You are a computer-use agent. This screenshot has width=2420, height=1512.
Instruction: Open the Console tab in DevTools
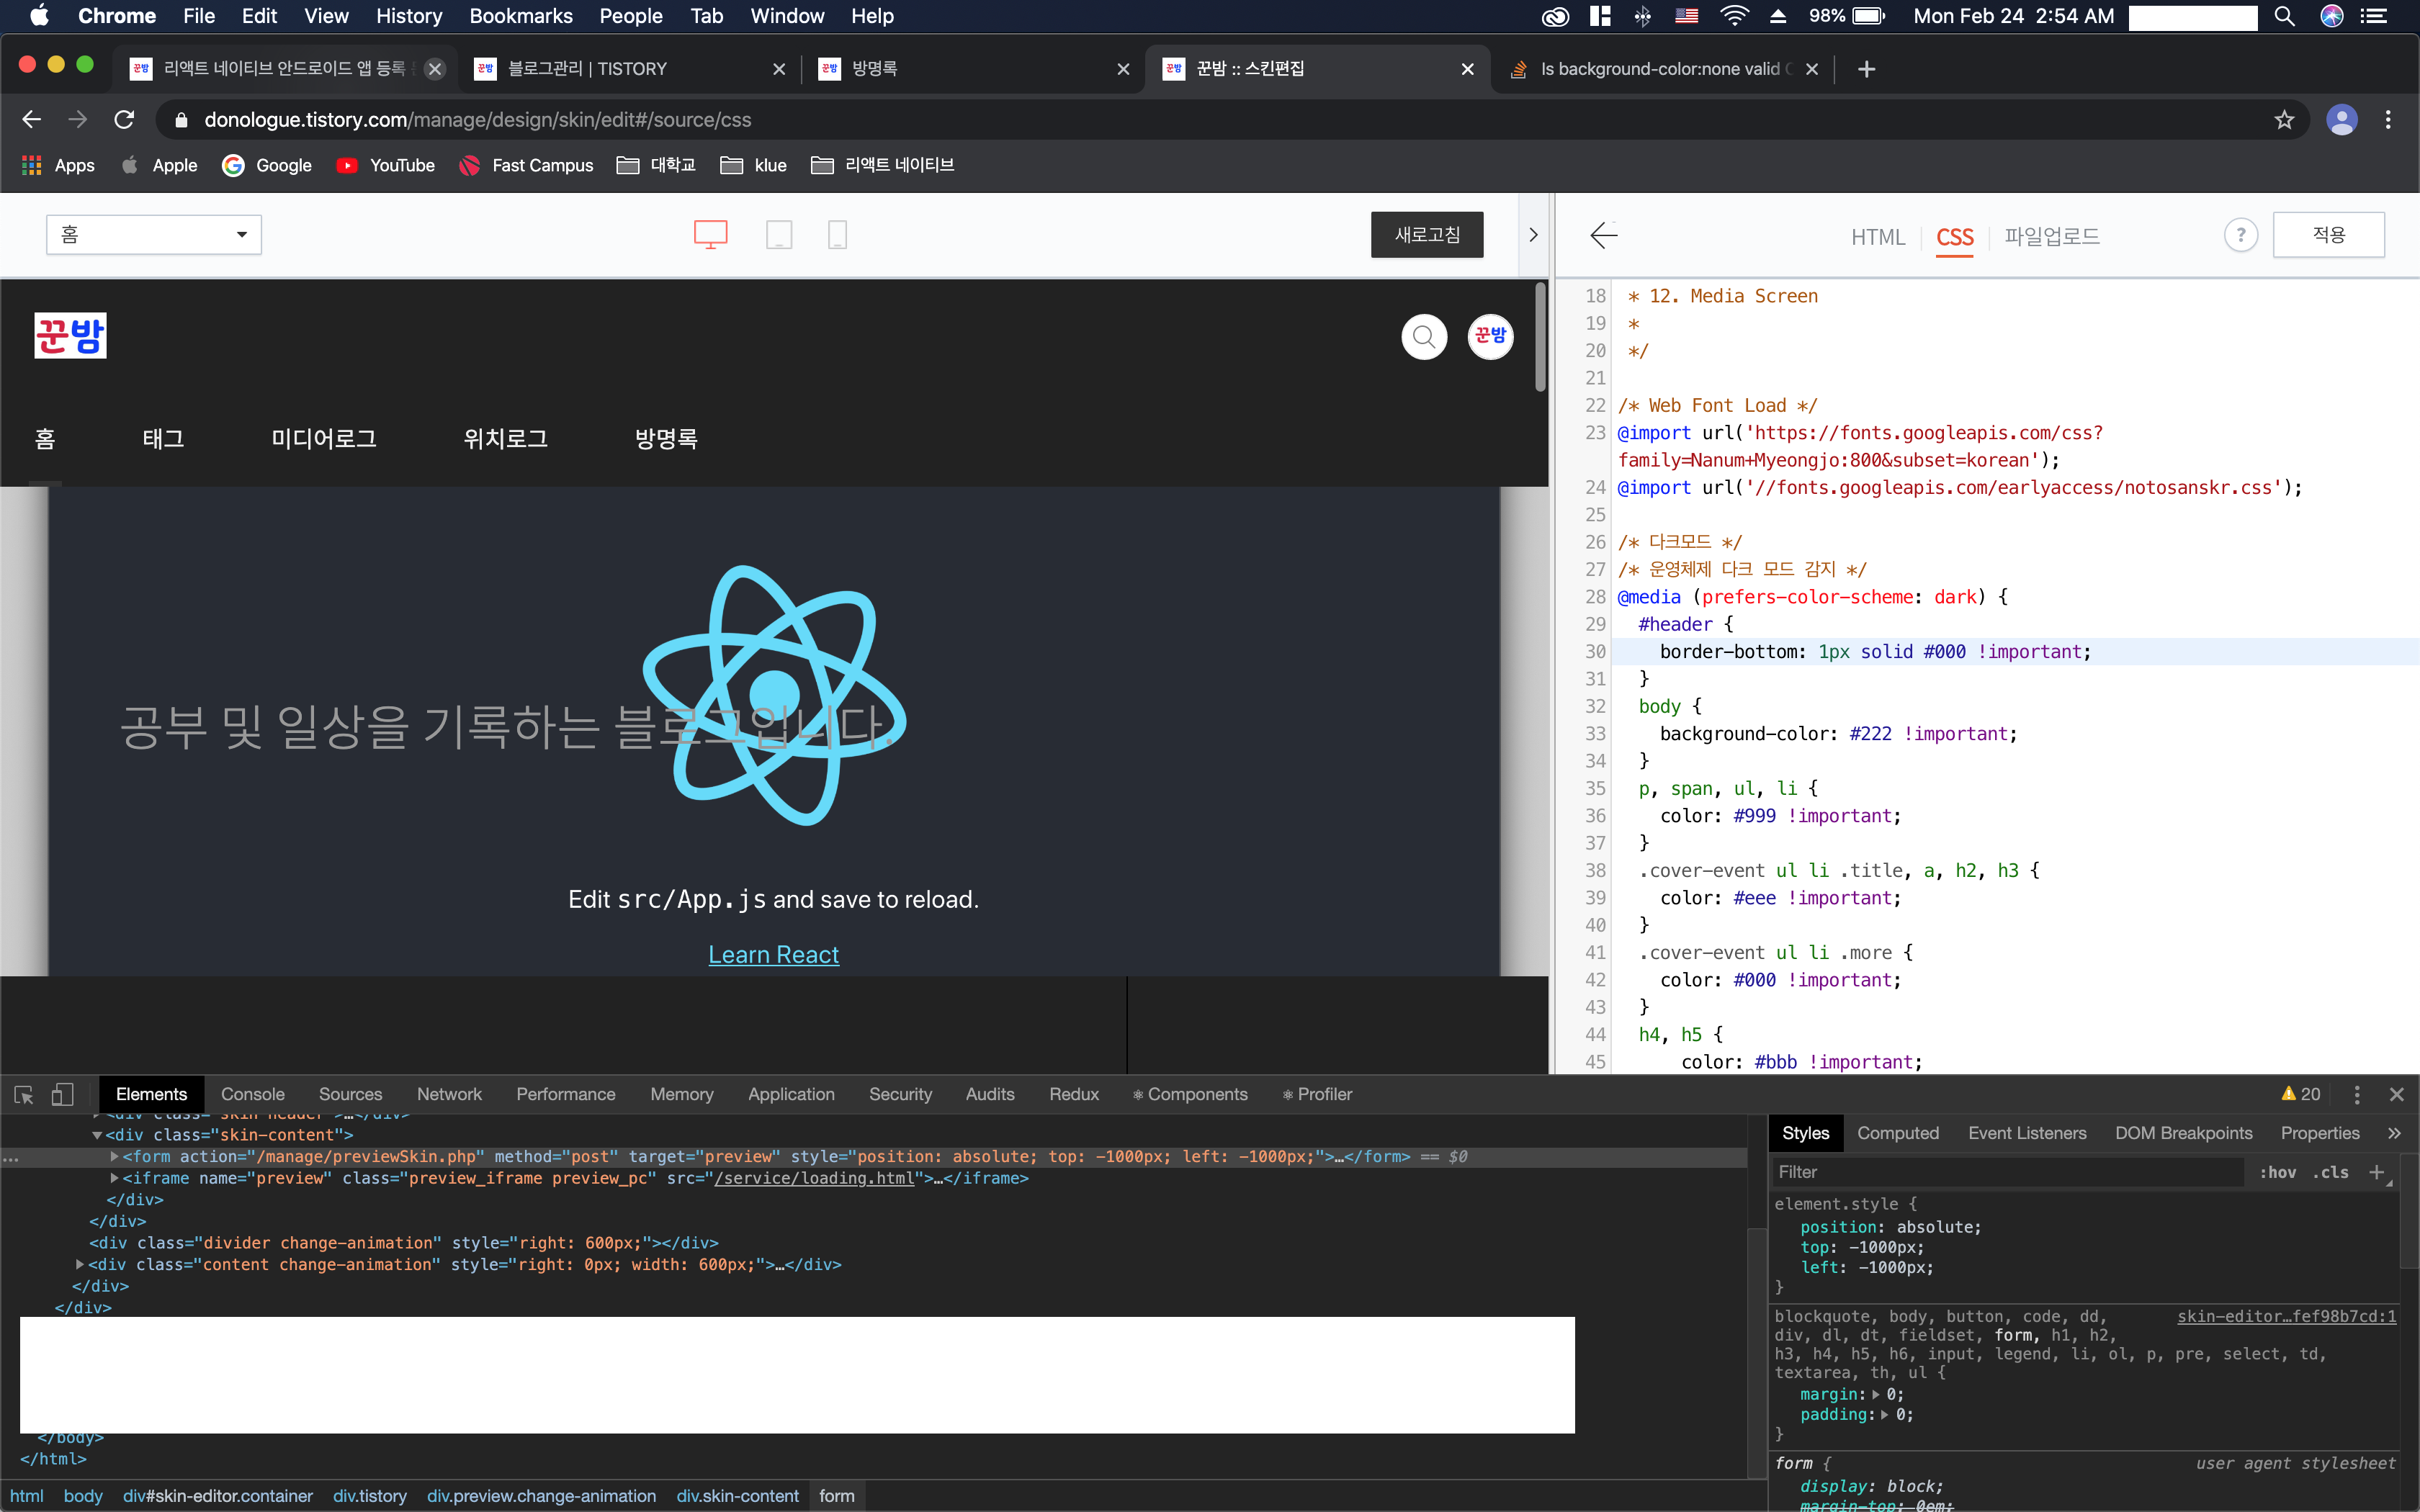pos(252,1094)
